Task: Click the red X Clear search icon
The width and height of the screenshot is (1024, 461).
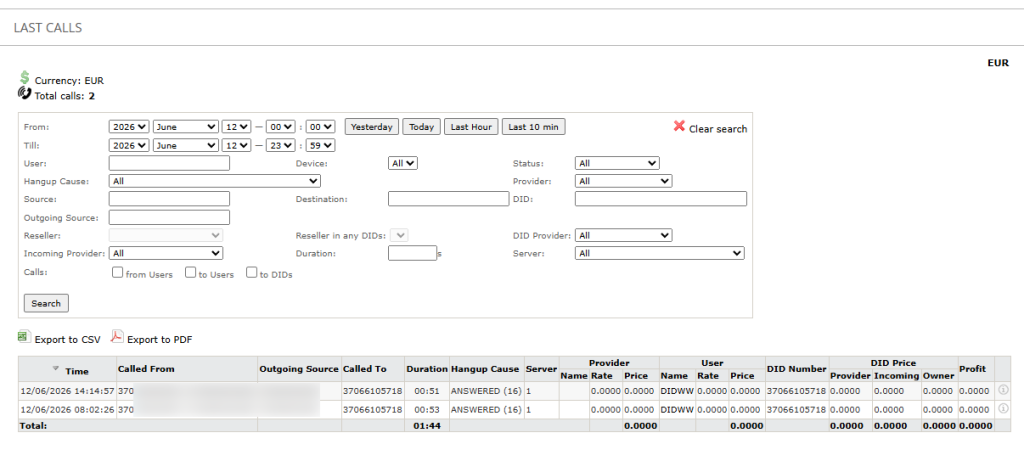Action: coord(679,126)
